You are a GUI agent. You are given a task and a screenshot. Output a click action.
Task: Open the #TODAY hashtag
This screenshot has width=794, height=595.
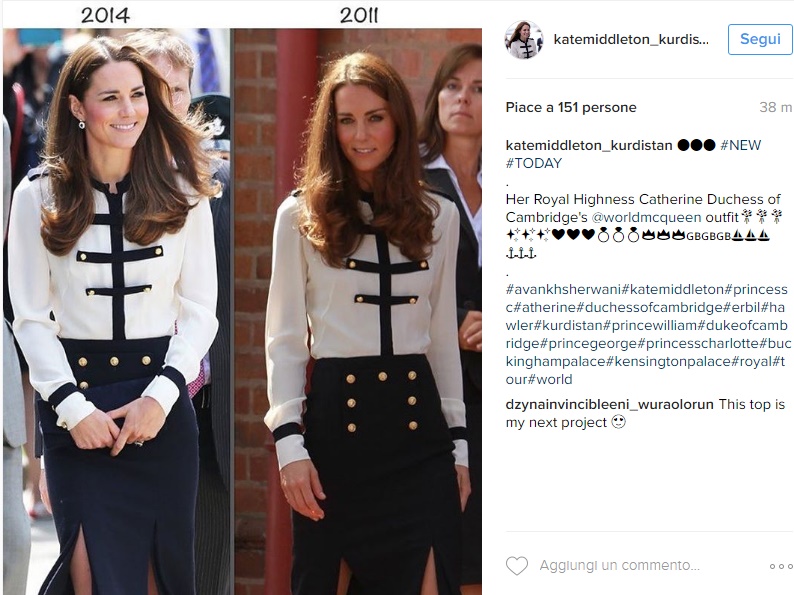pos(534,163)
